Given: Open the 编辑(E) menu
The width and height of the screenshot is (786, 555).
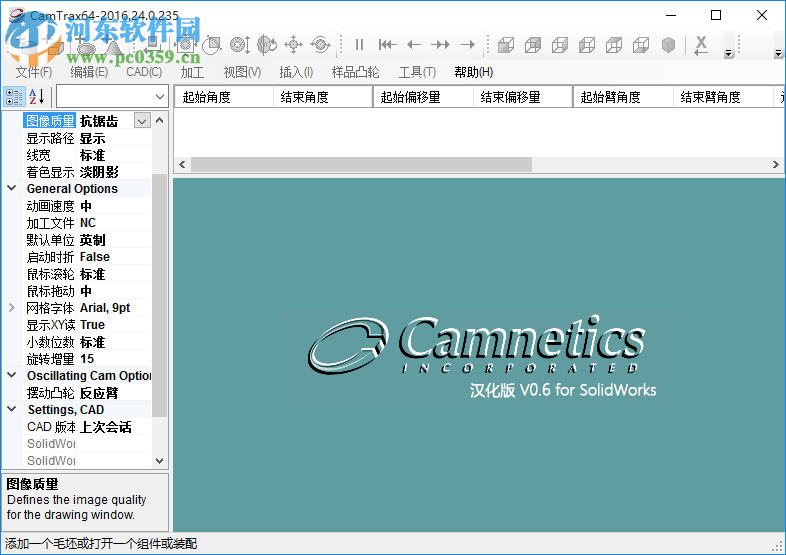Looking at the screenshot, I should coord(89,72).
